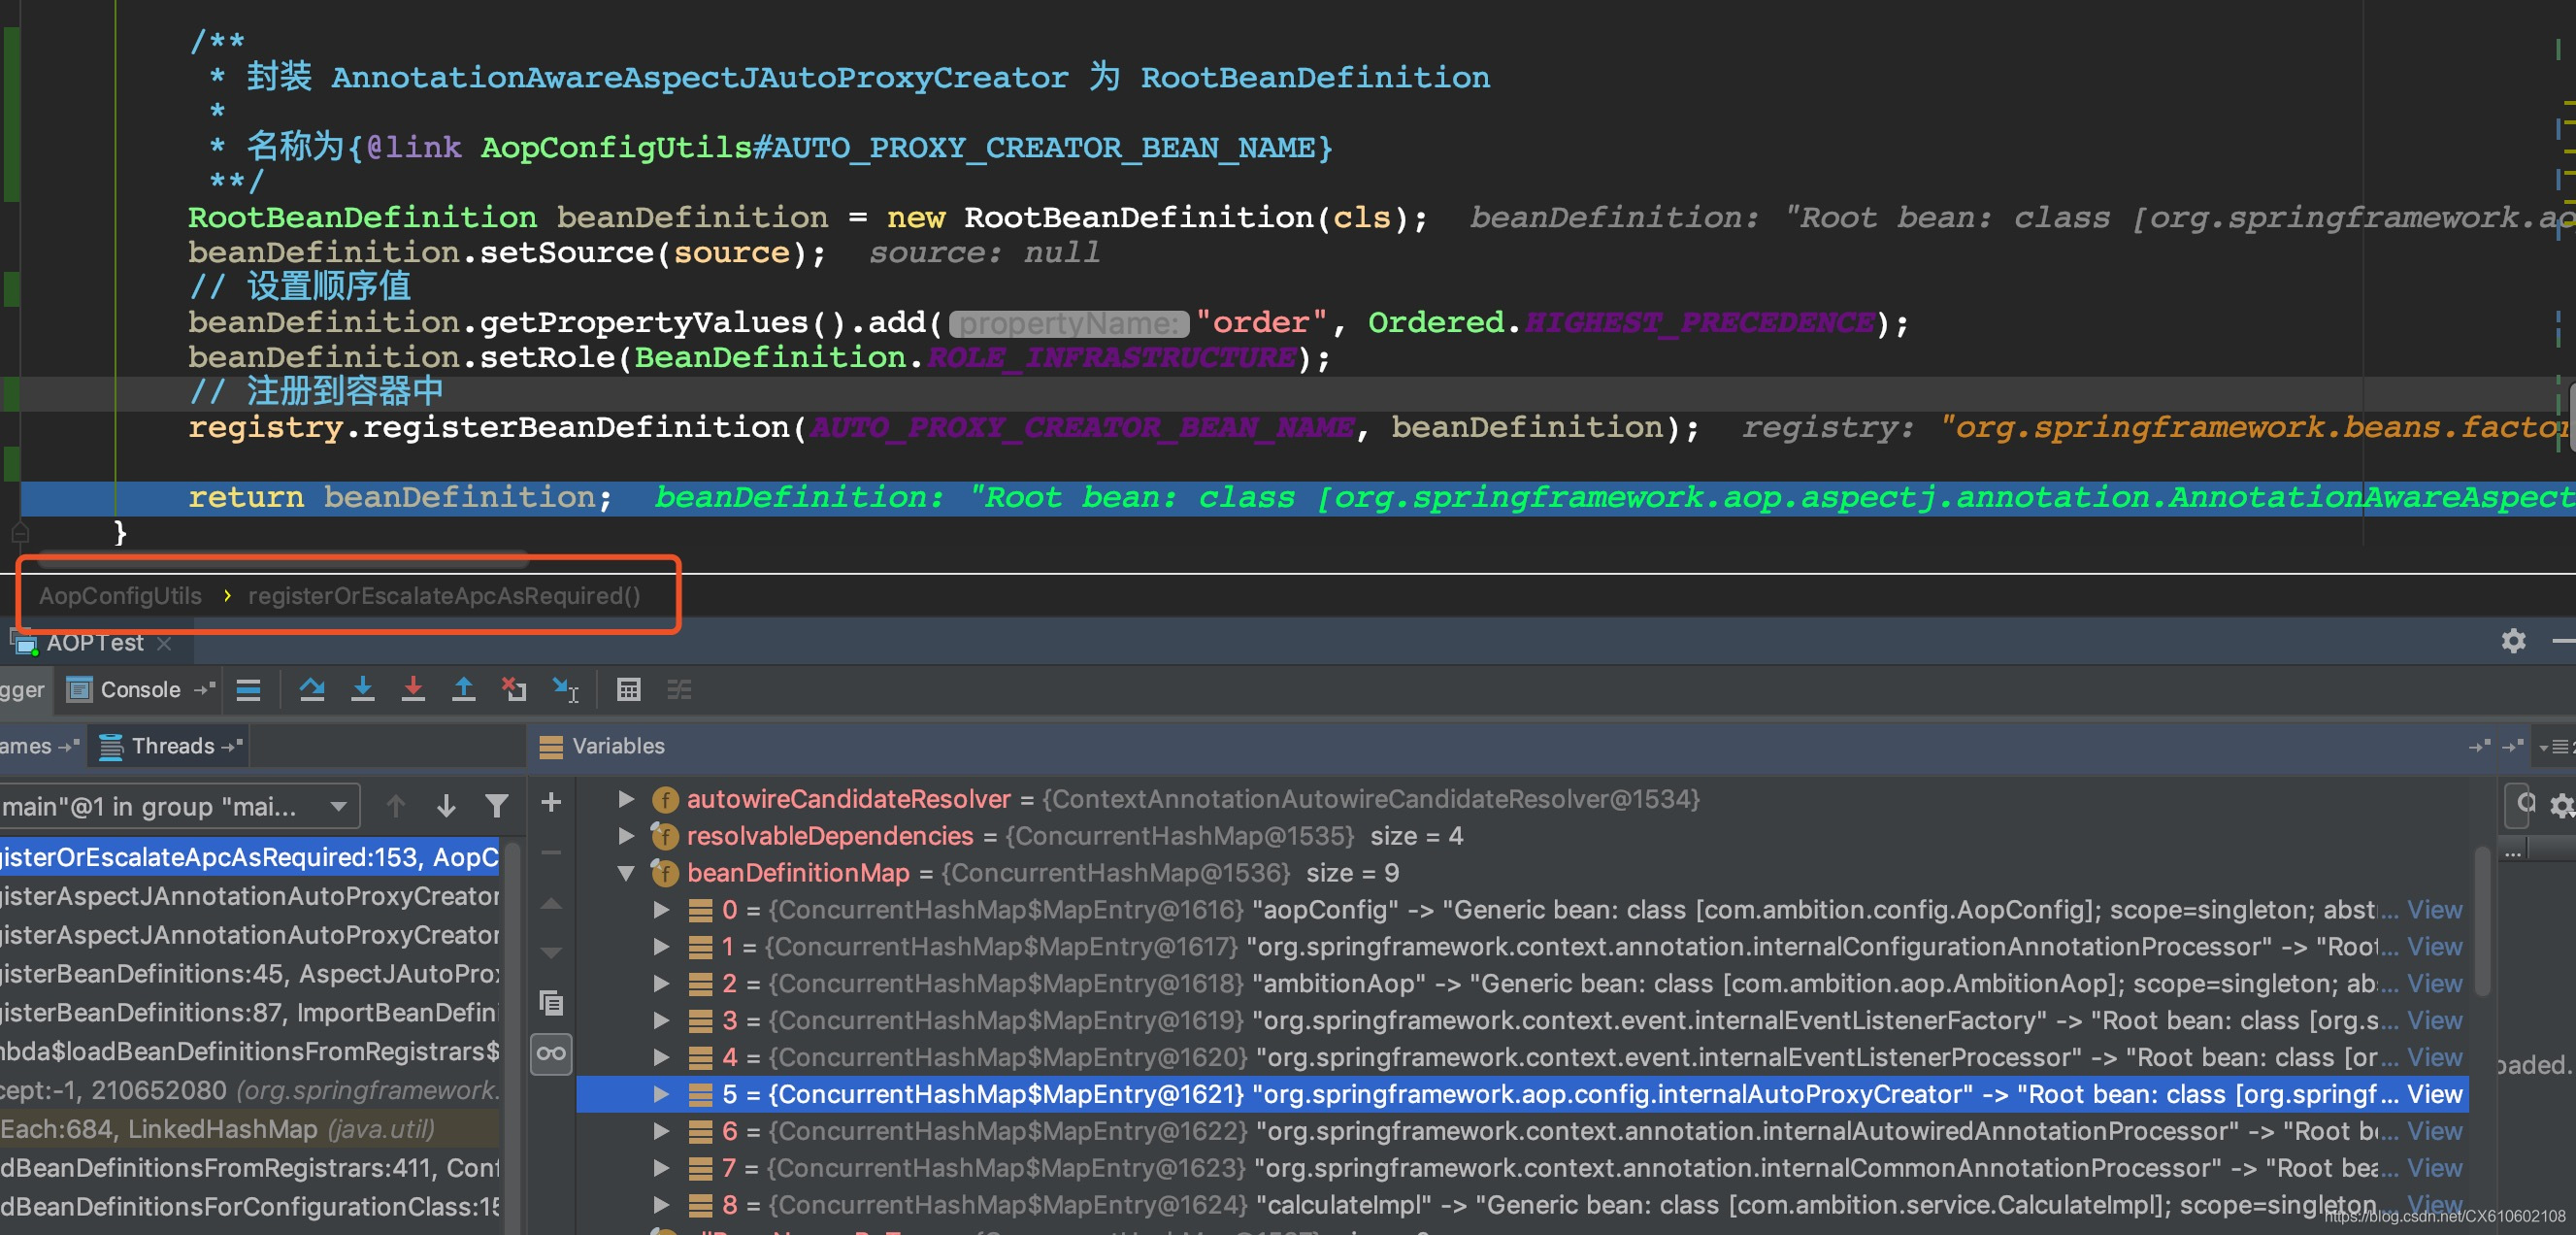The height and width of the screenshot is (1235, 2576).
Task: Select frame loadBeanDefinitionsFromRegistrars:411
Action: click(250, 1168)
